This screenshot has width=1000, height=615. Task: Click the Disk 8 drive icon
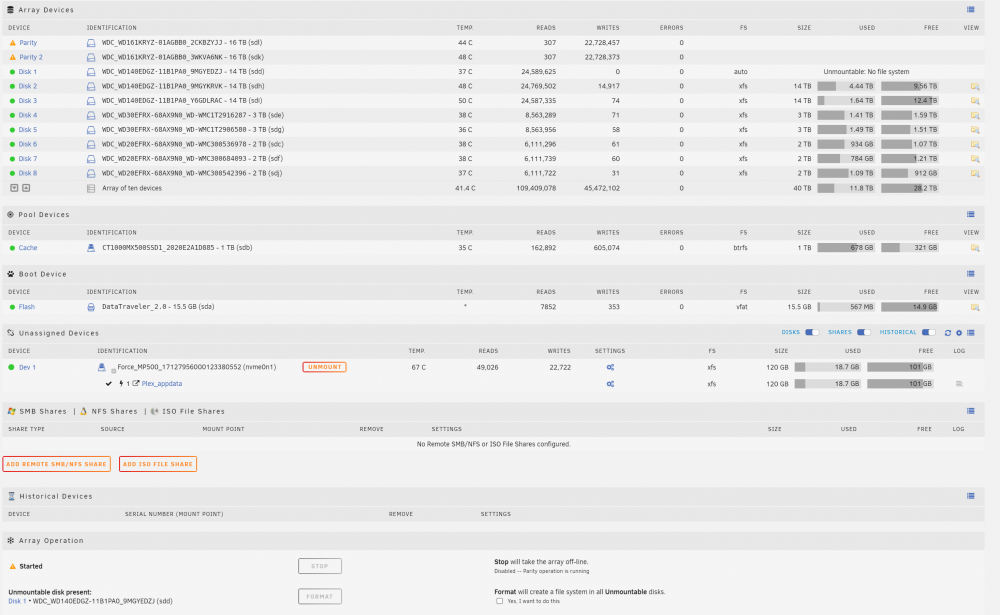[91, 174]
